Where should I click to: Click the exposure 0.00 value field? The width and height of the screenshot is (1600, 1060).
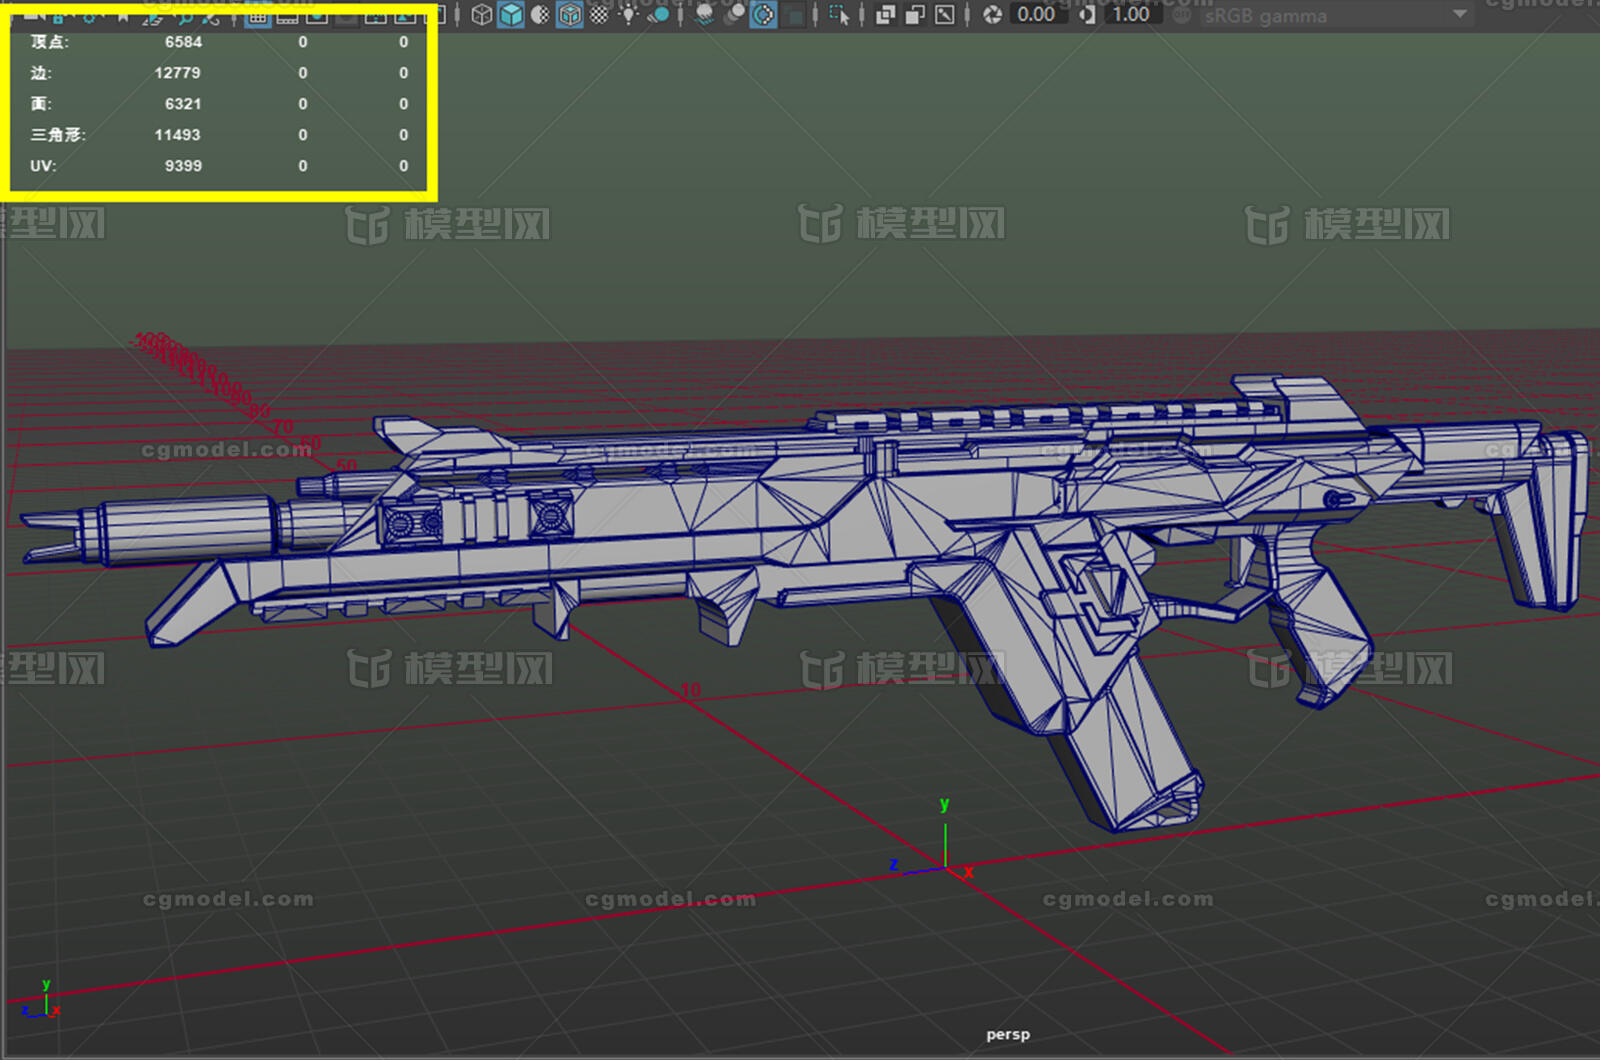pos(1035,15)
